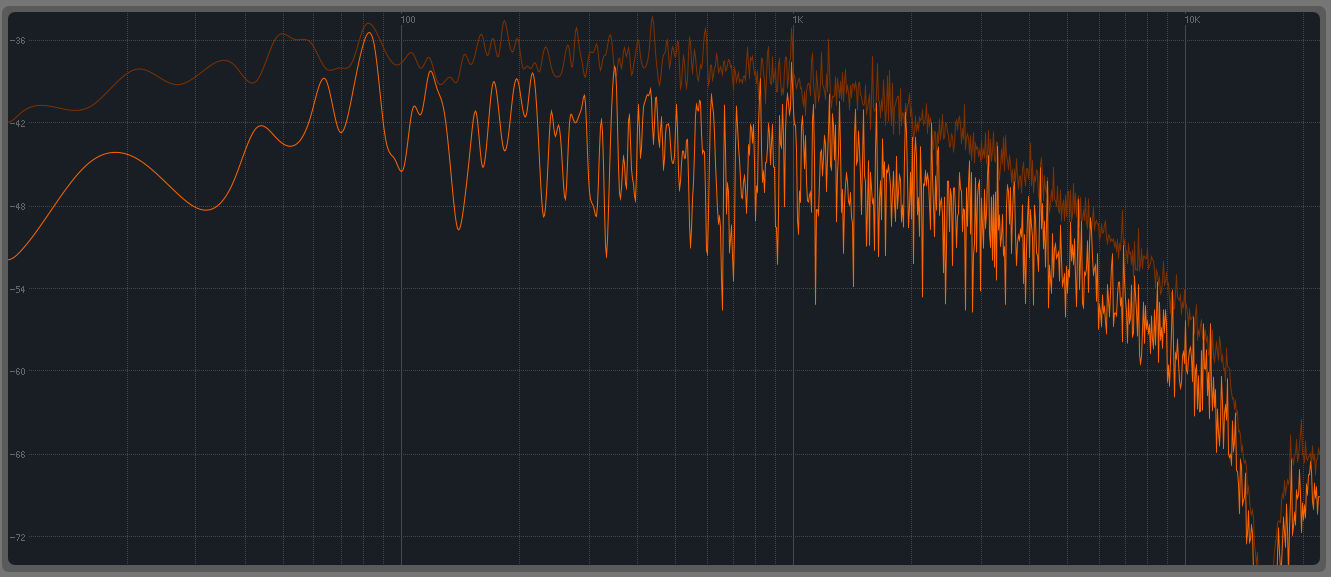
Task: Click the dark orange curve's start at left edge
Action: pos(10,122)
